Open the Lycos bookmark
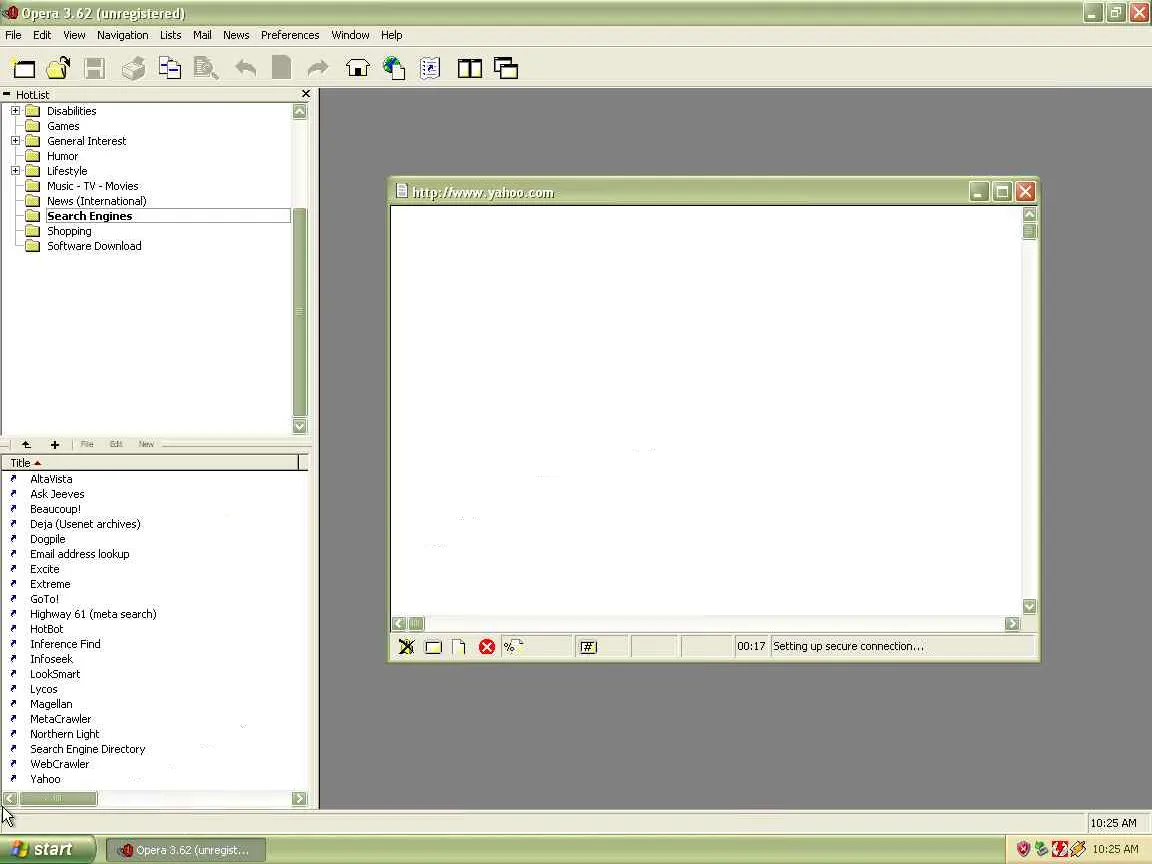This screenshot has width=1152, height=864. click(43, 689)
